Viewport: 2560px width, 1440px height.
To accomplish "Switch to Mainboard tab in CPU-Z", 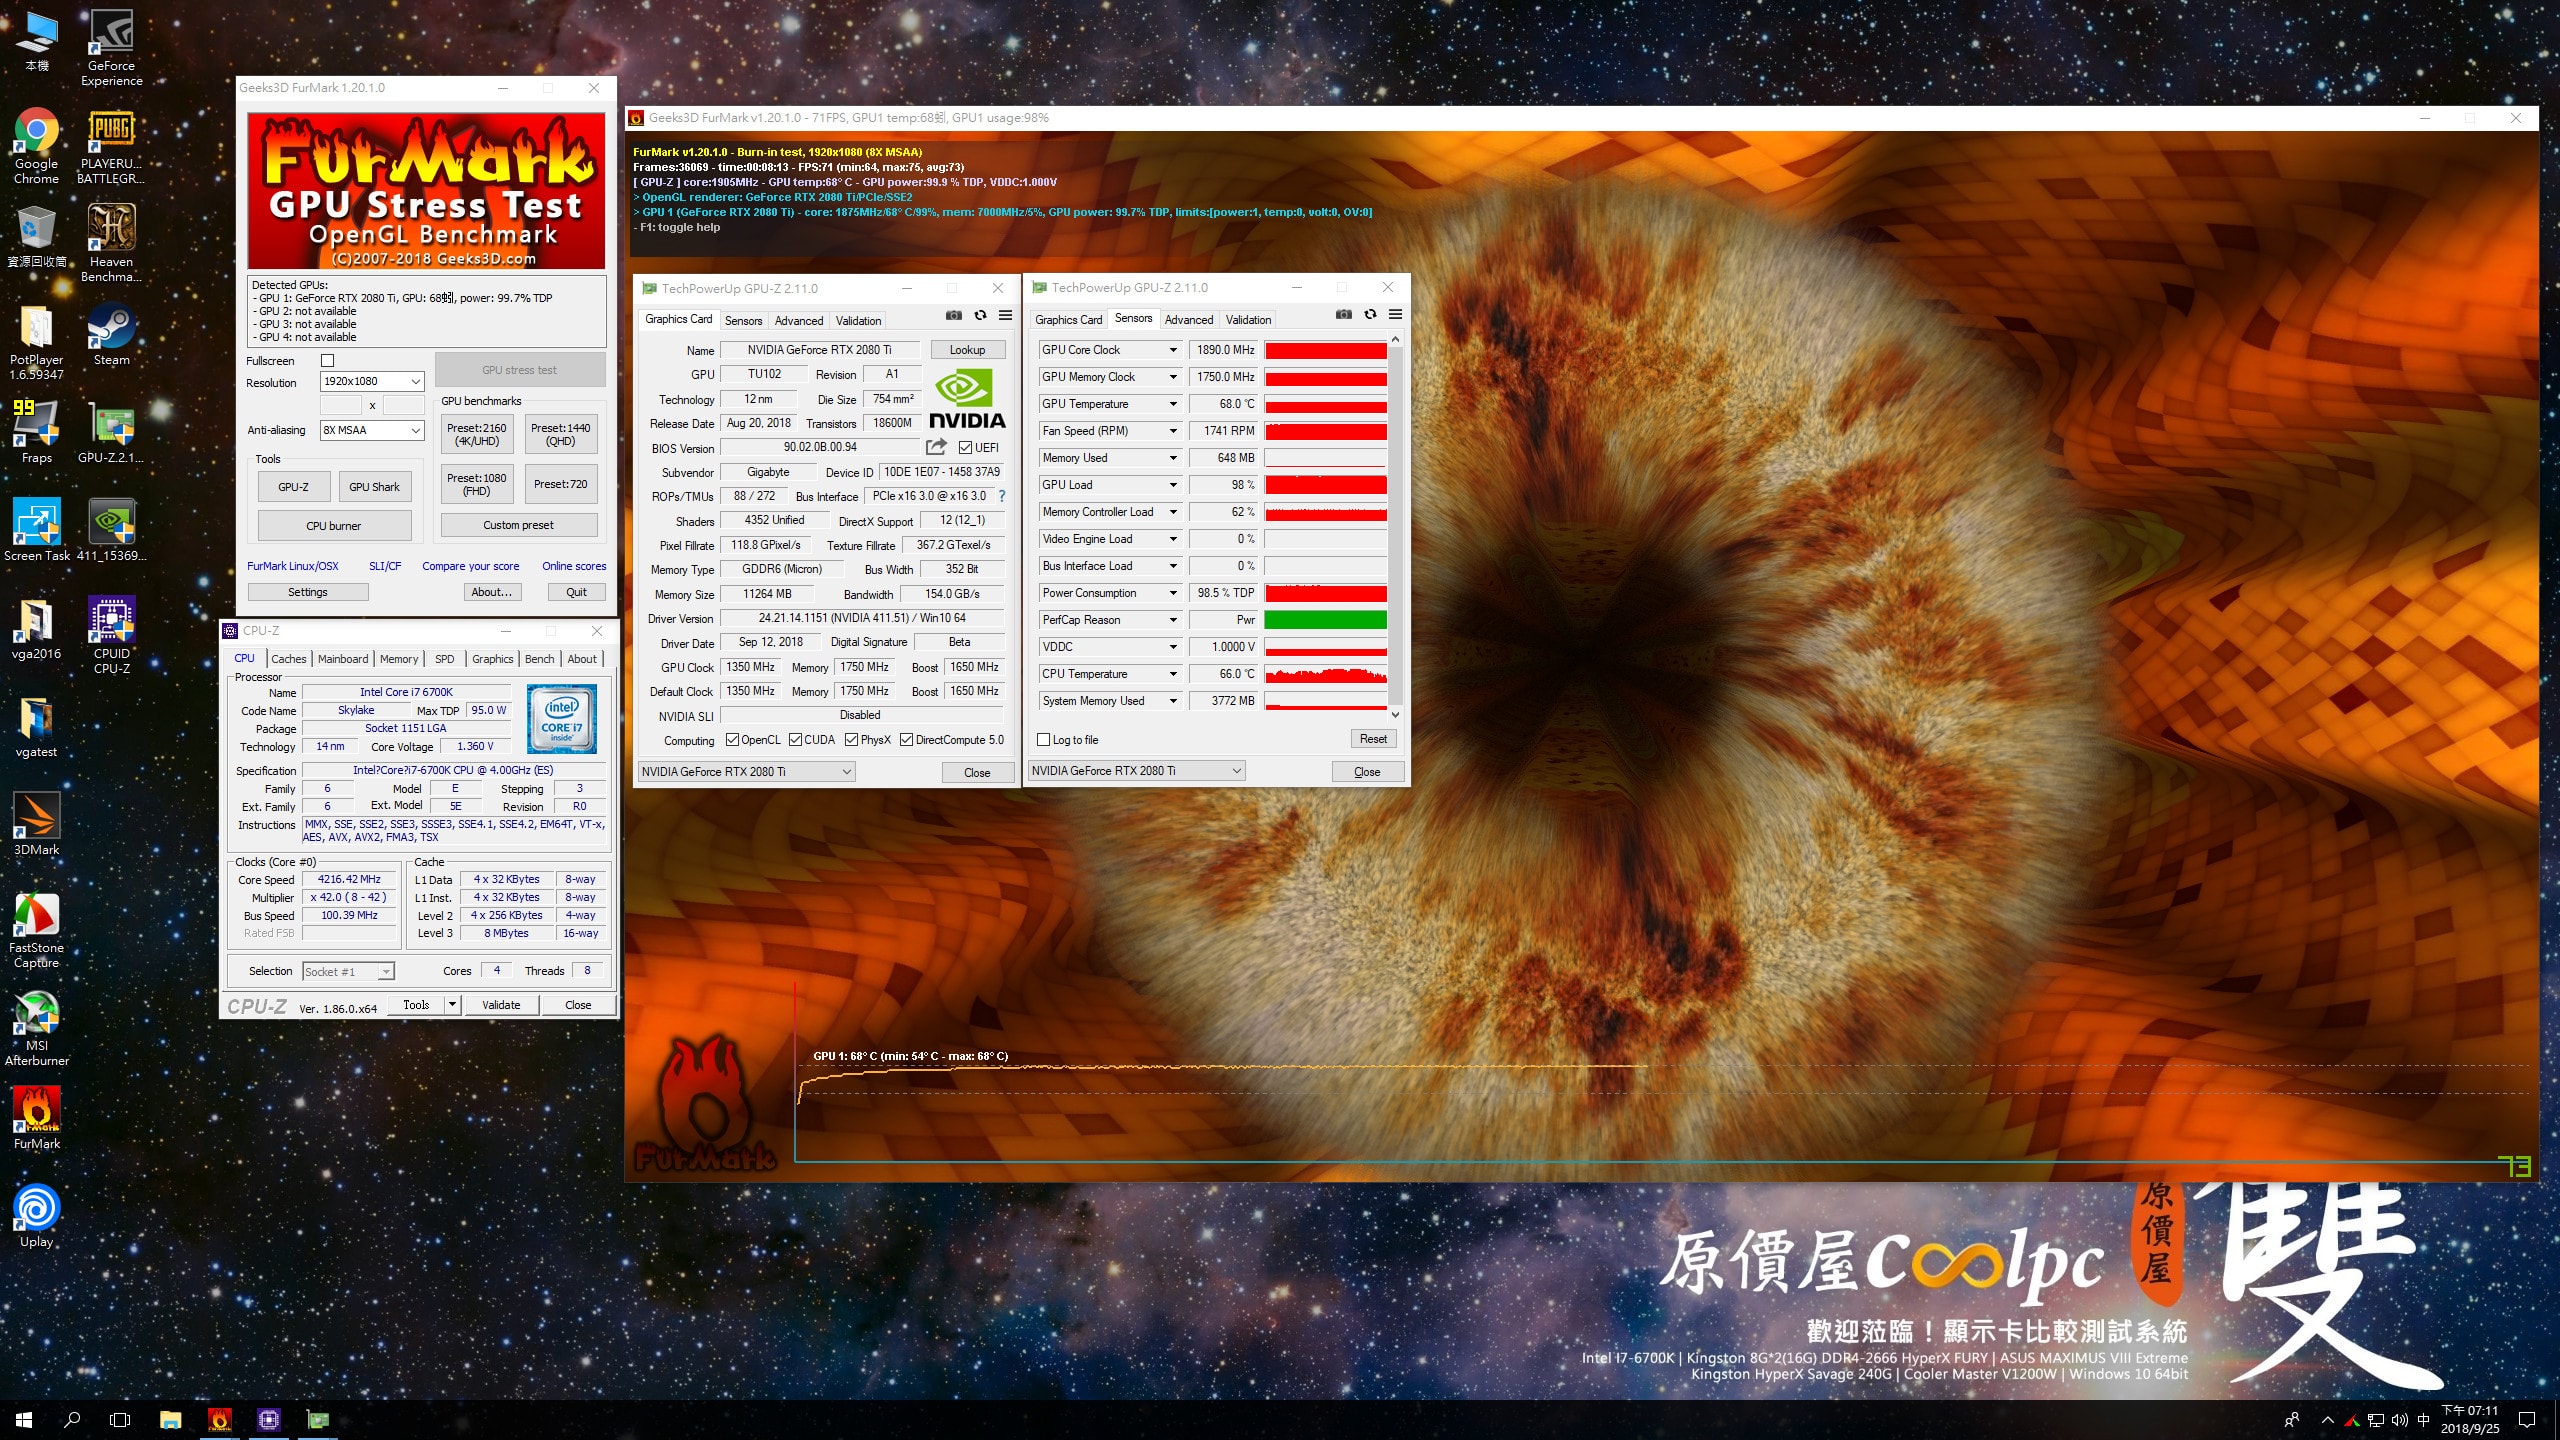I will (x=343, y=659).
